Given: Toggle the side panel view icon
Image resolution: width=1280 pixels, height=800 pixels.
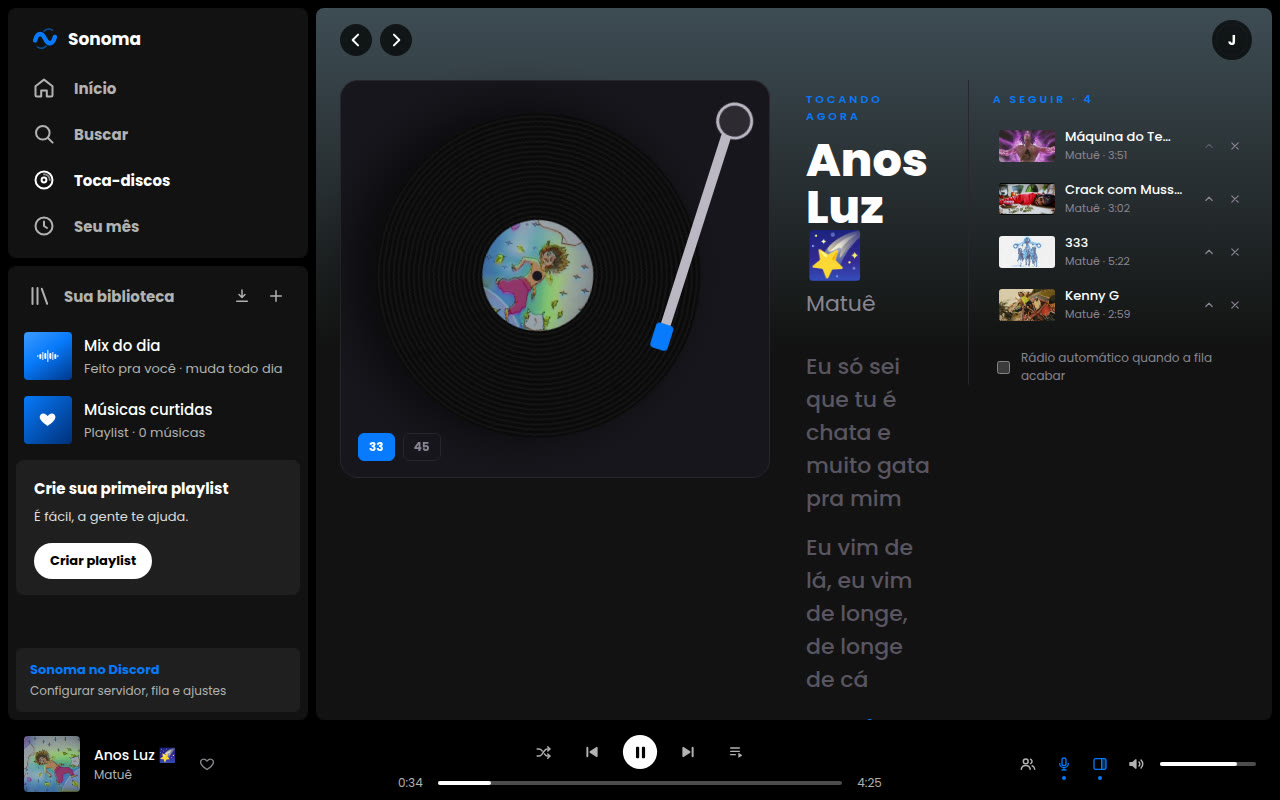Looking at the screenshot, I should 1099,764.
